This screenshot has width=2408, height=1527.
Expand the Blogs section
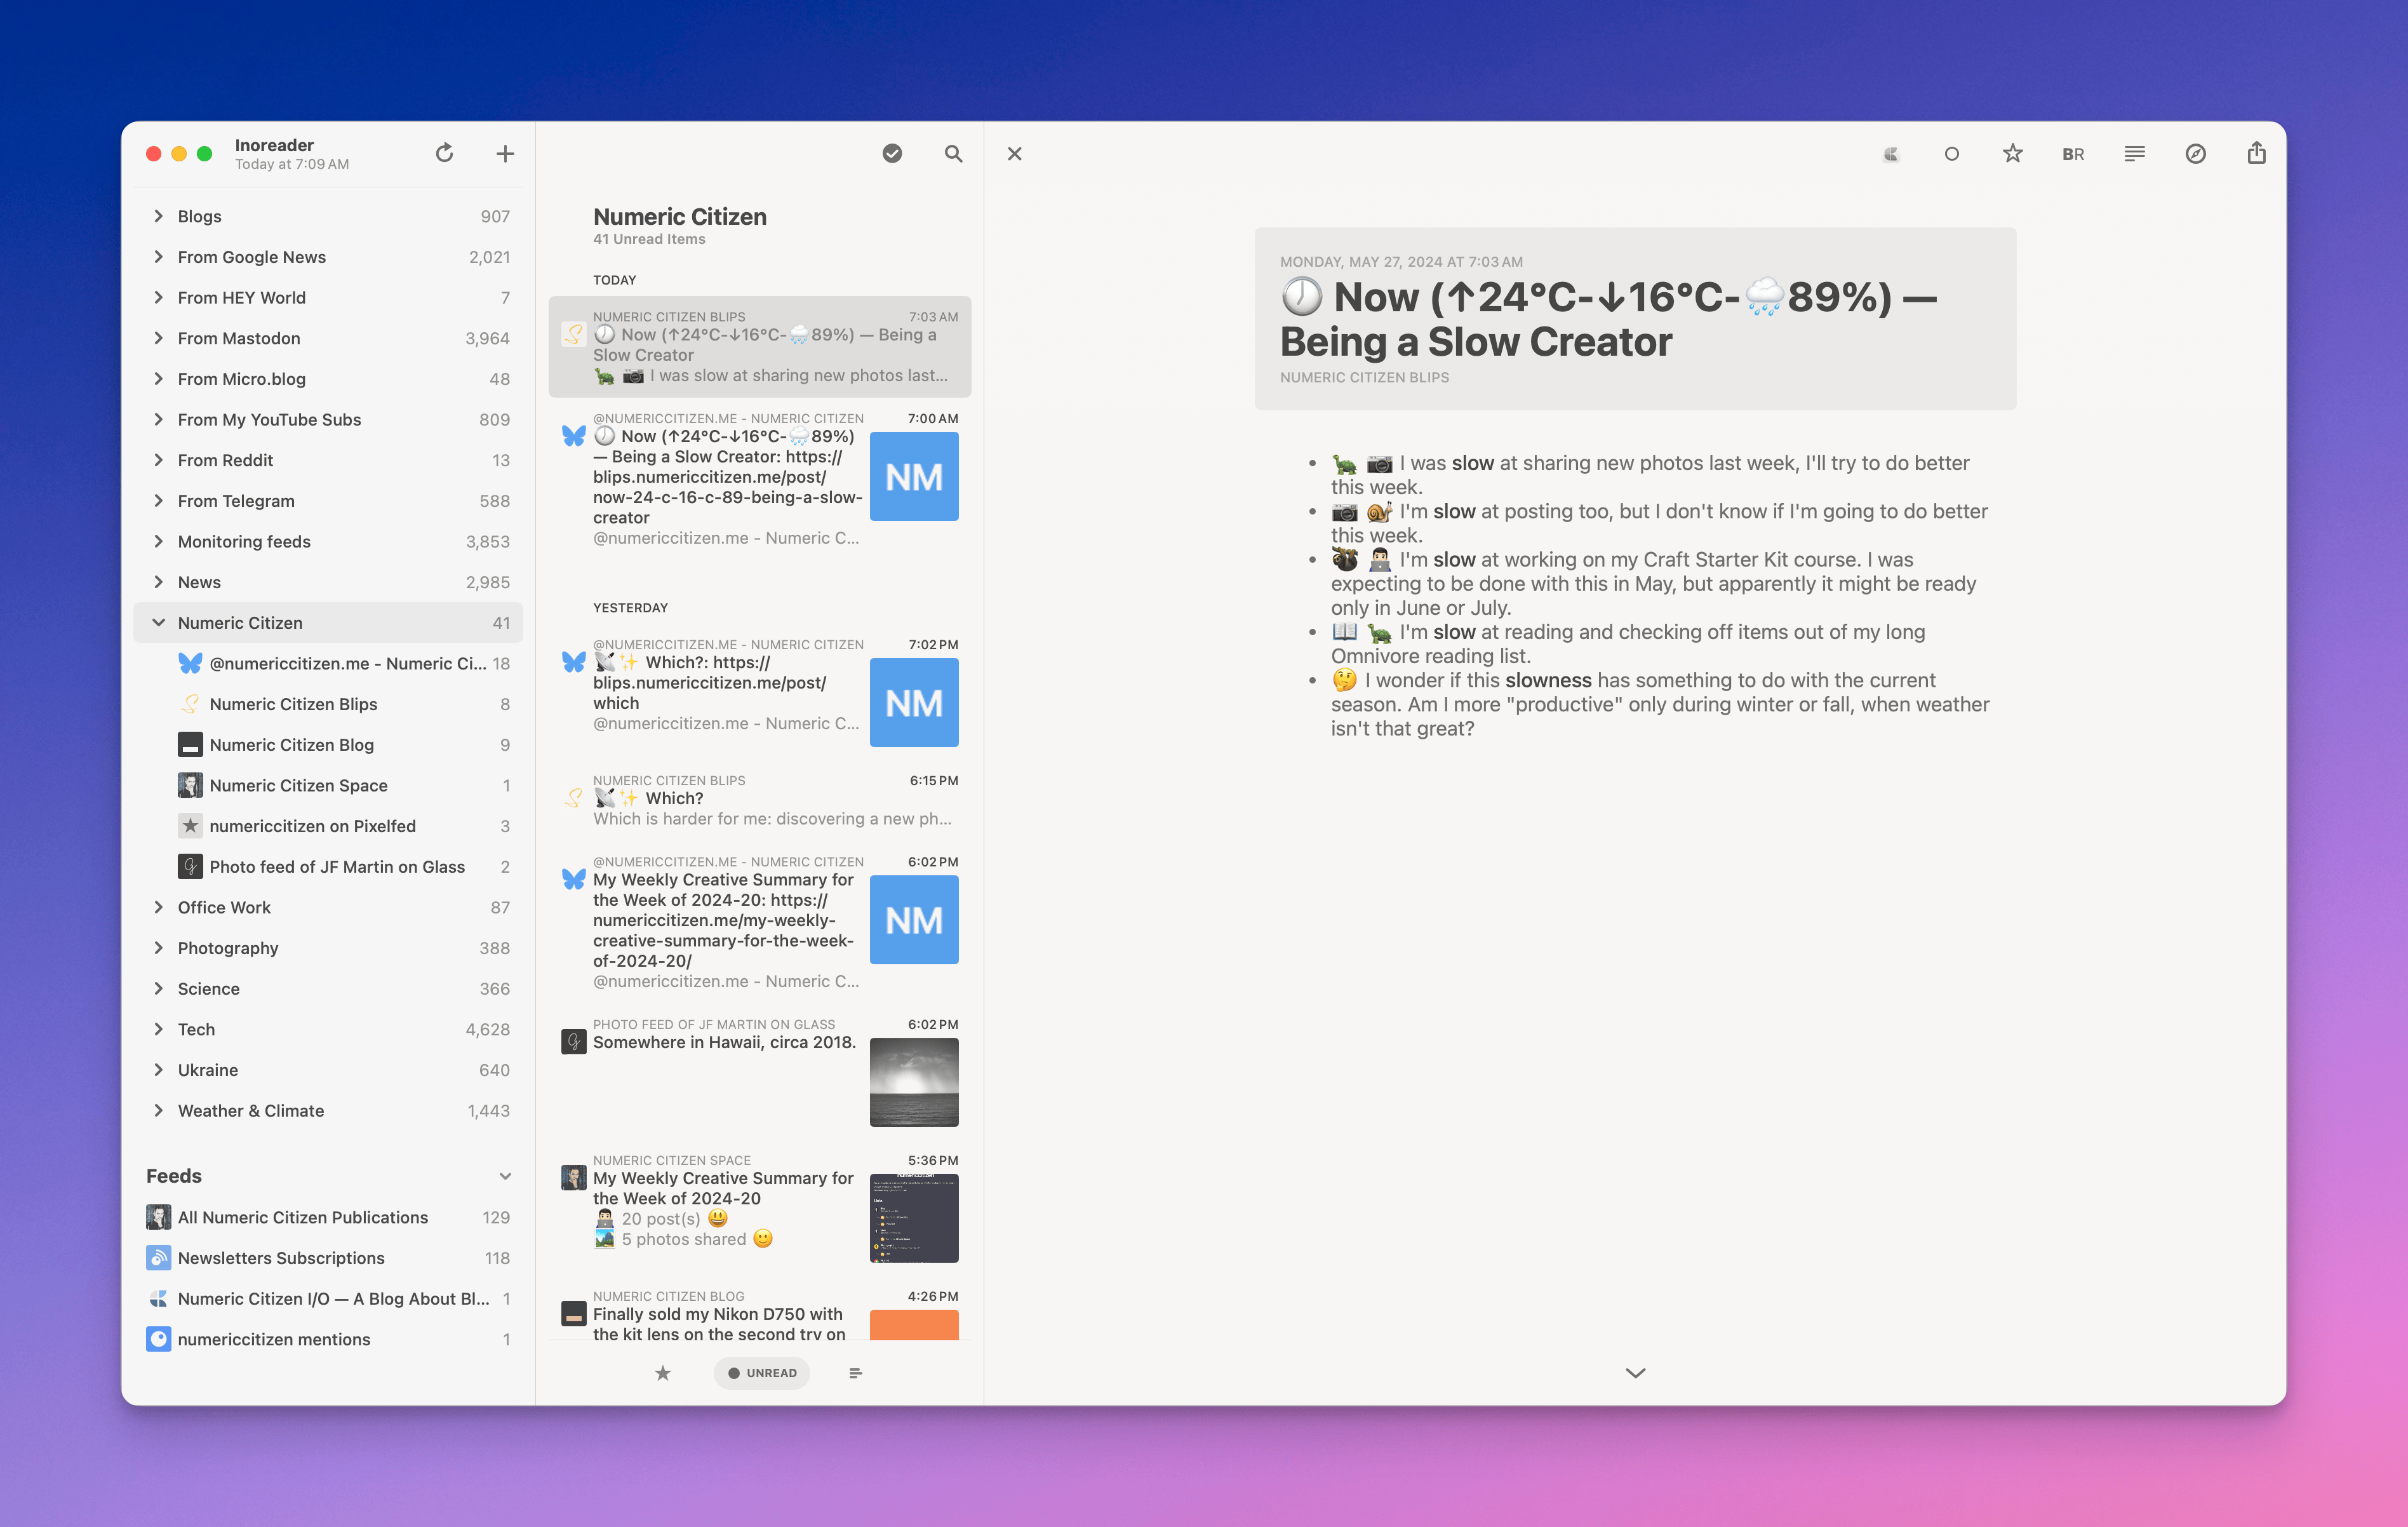tap(159, 215)
